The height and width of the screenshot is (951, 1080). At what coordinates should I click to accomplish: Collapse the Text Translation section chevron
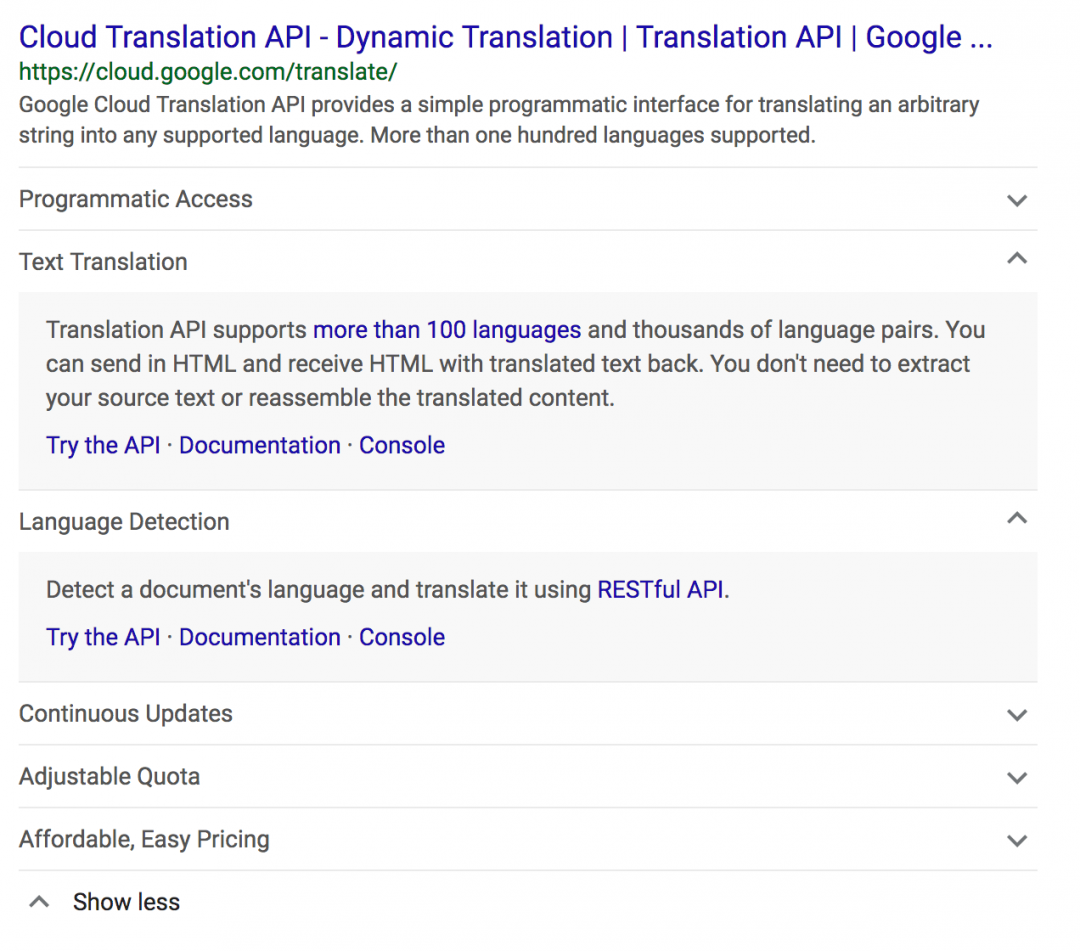point(1017,258)
